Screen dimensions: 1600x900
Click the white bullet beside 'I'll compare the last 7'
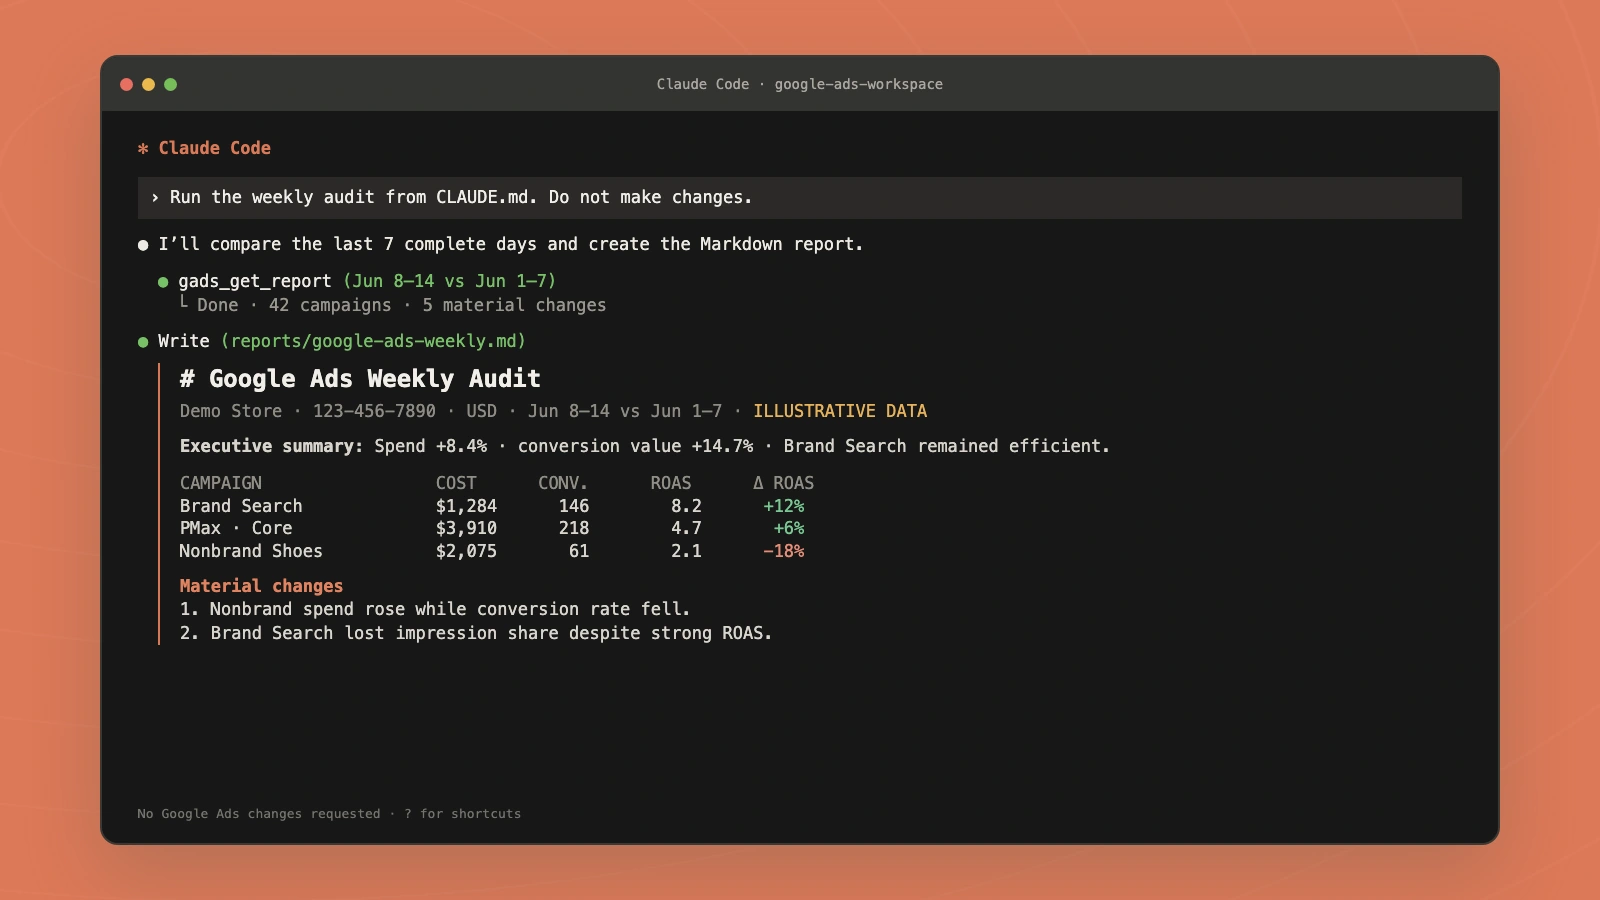[143, 245]
